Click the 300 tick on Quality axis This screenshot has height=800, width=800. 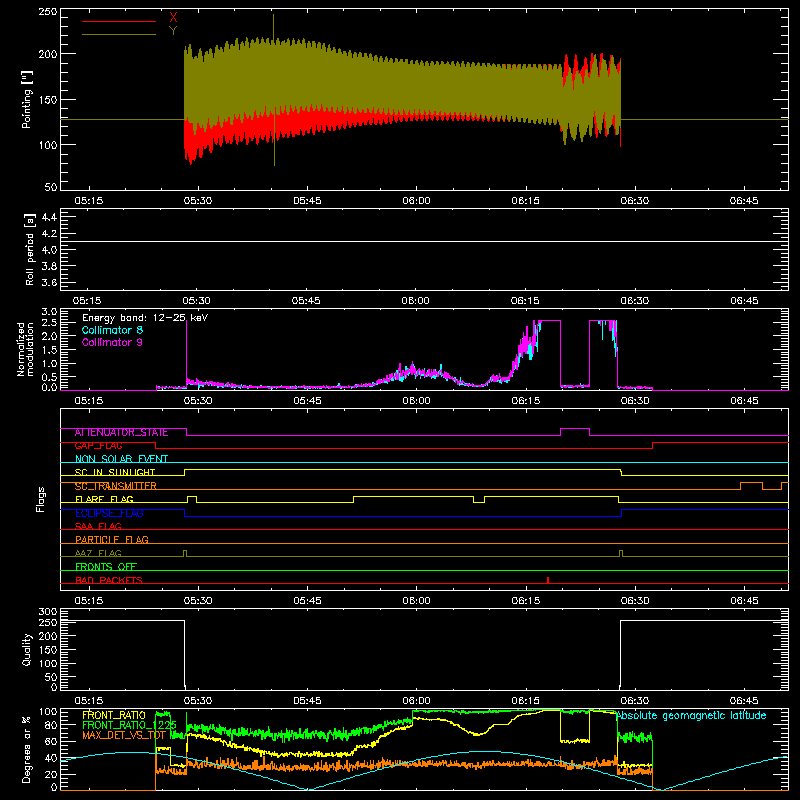tap(48, 611)
